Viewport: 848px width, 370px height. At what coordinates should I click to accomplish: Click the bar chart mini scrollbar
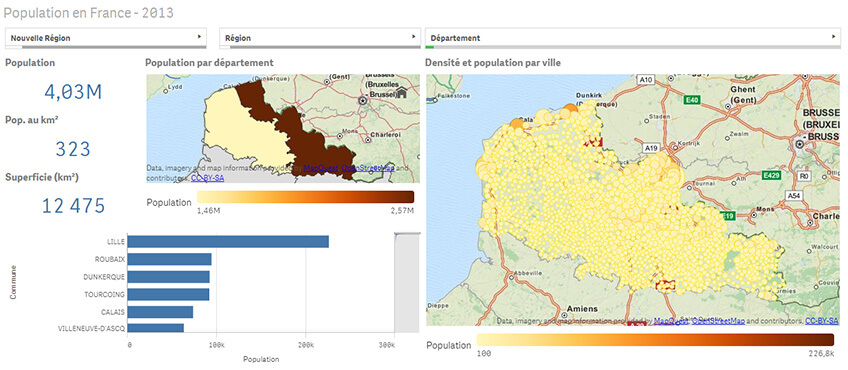click(407, 282)
